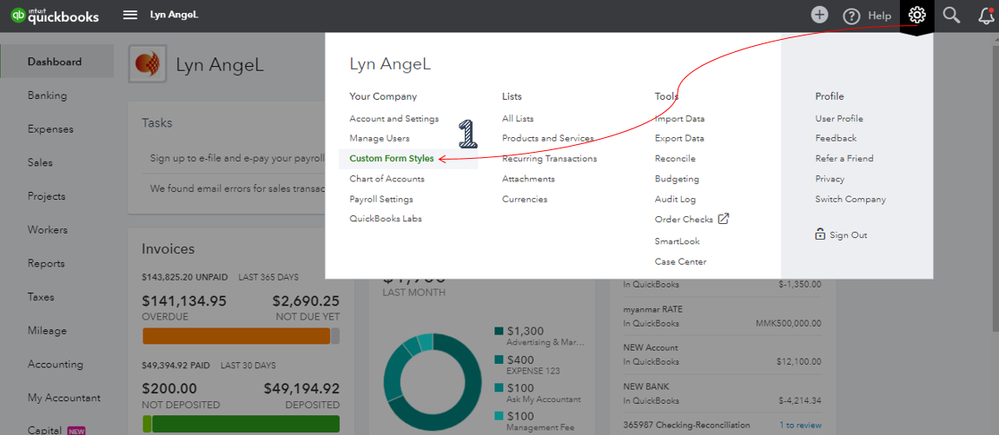Open My Accountant in sidebar
The image size is (999, 435).
pyautogui.click(x=64, y=398)
